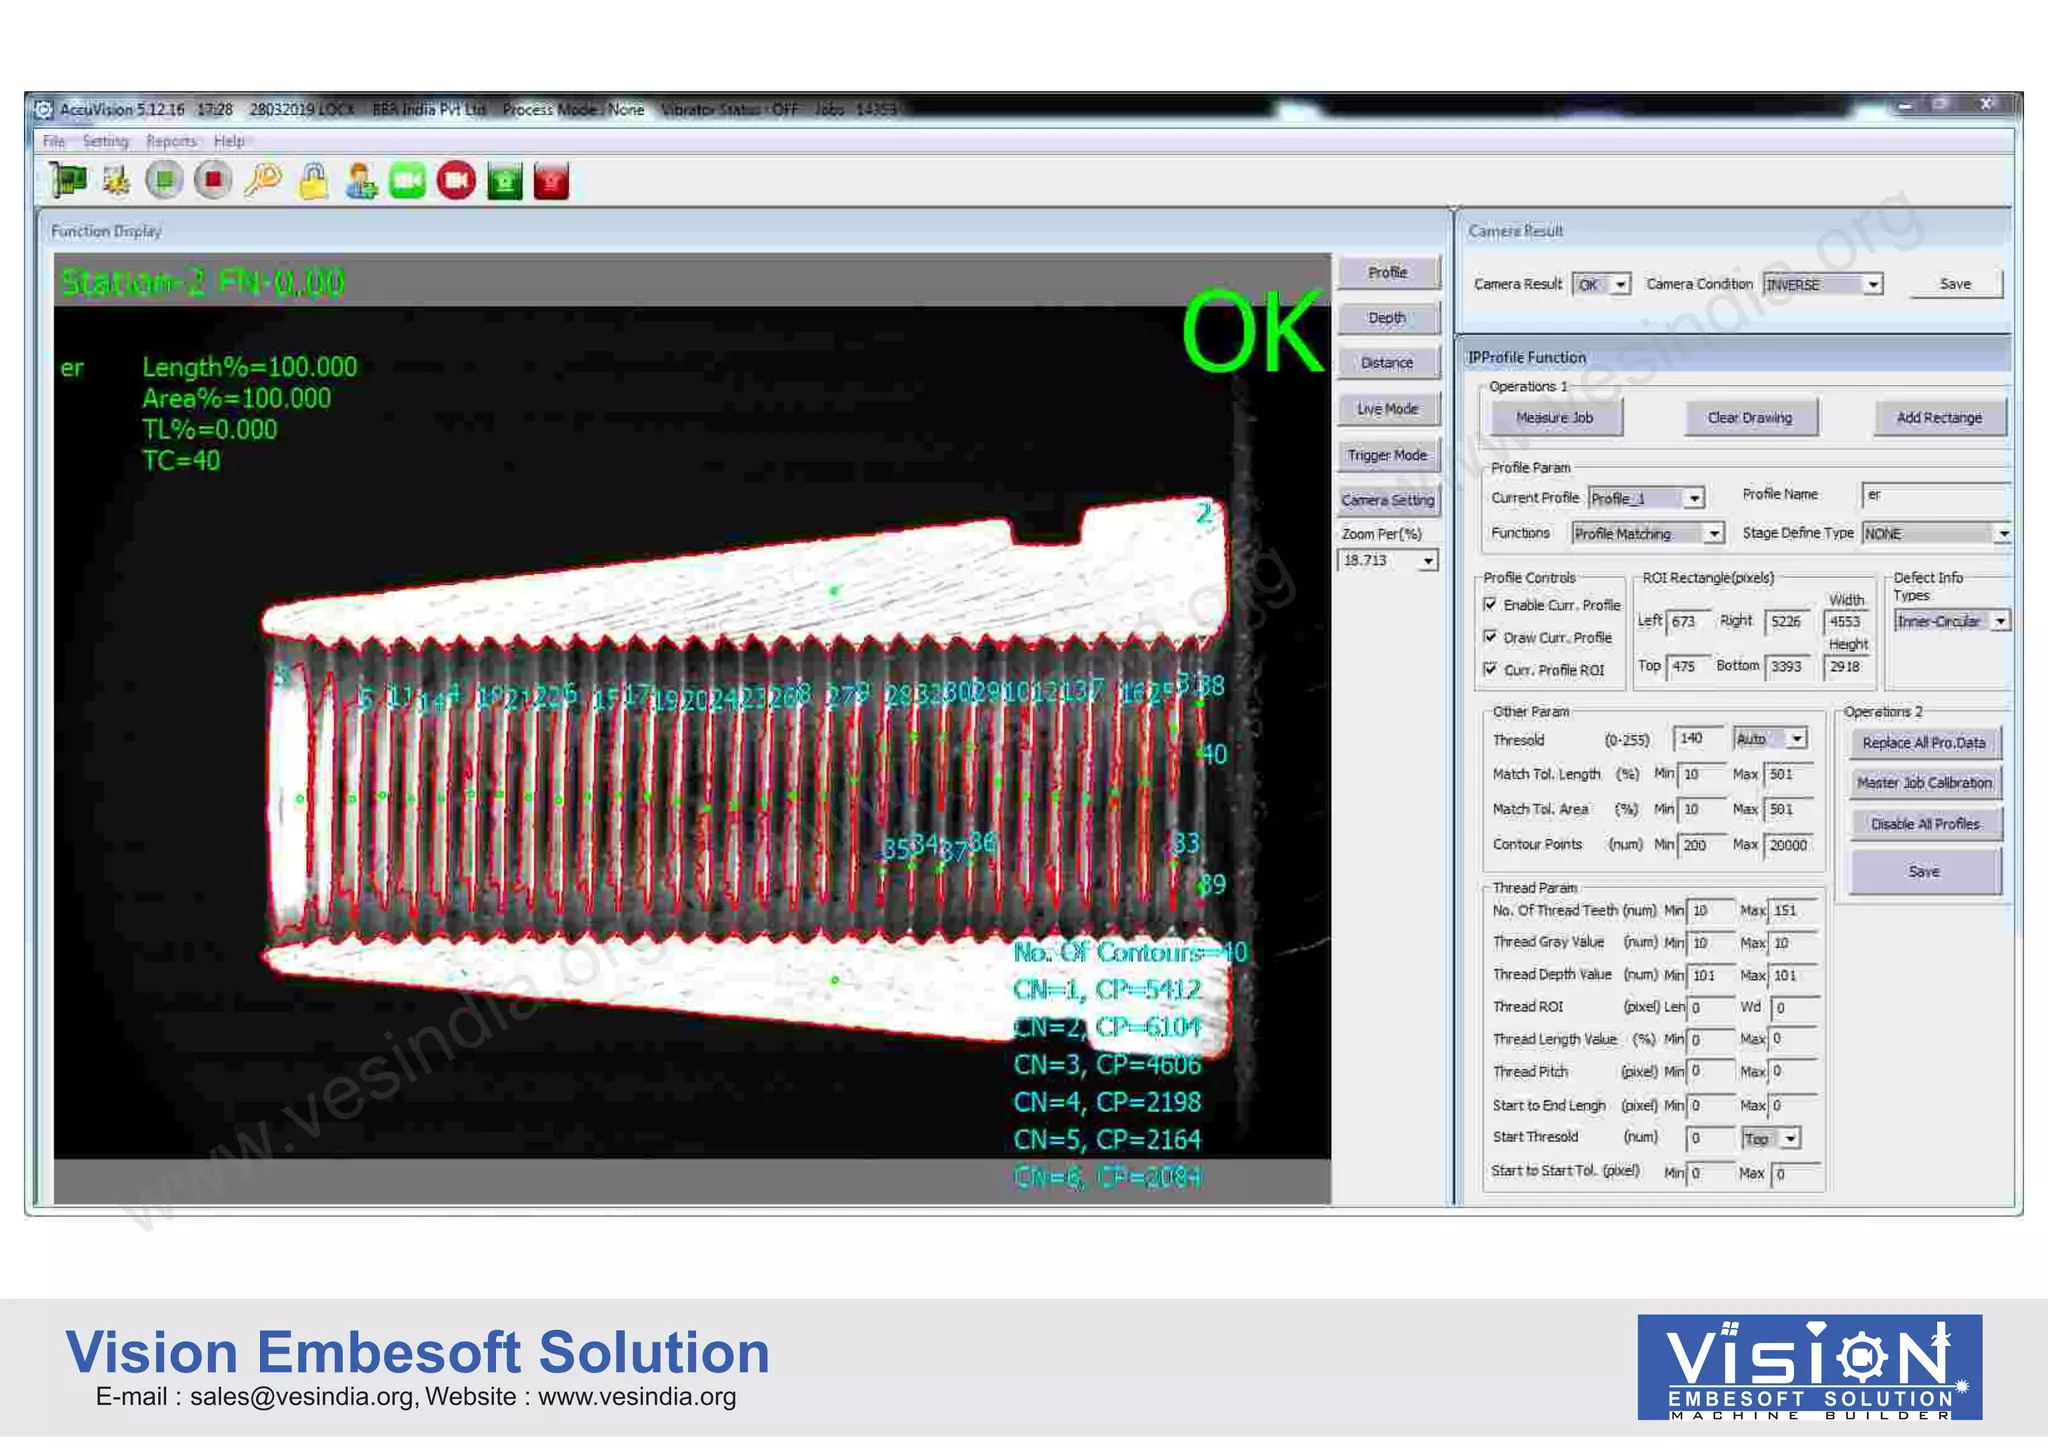Open Camera Setting
This screenshot has width=2048, height=1448.
tap(1388, 500)
